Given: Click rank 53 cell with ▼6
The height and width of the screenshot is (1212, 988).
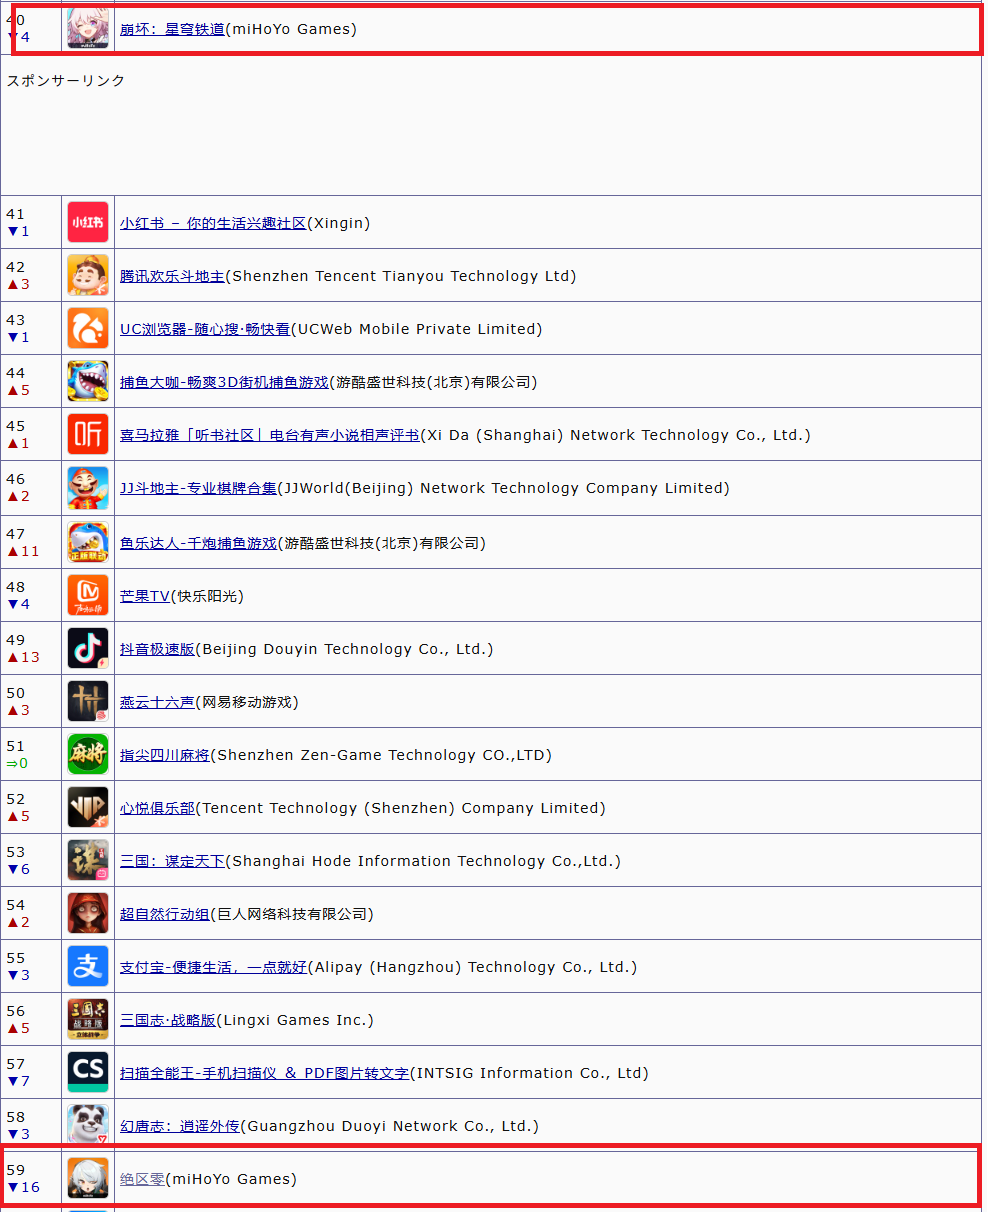Looking at the screenshot, I should 31,860.
